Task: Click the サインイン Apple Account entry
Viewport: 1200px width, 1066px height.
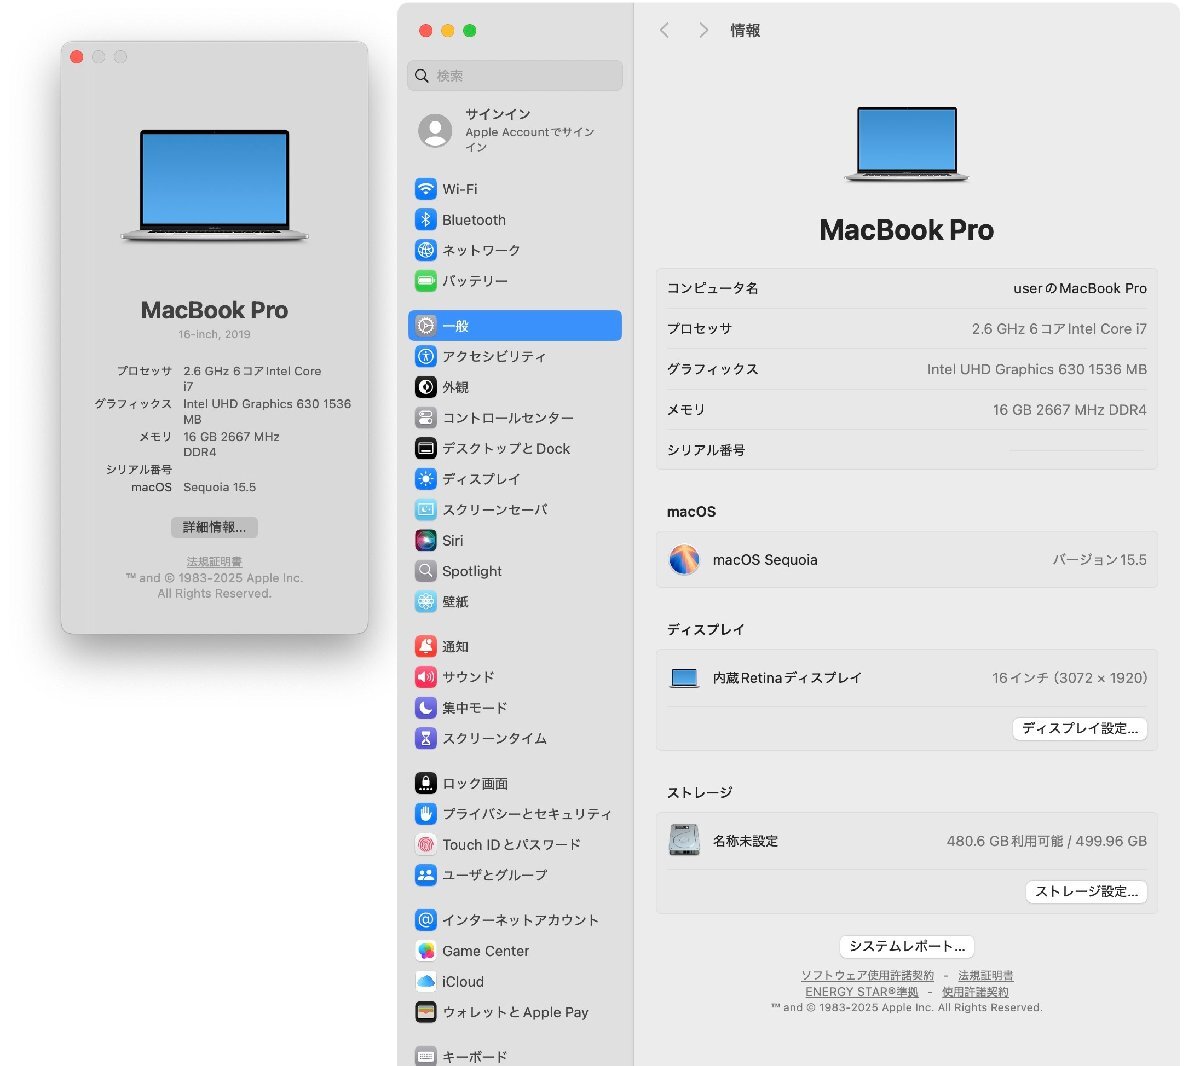Action: pyautogui.click(x=515, y=131)
